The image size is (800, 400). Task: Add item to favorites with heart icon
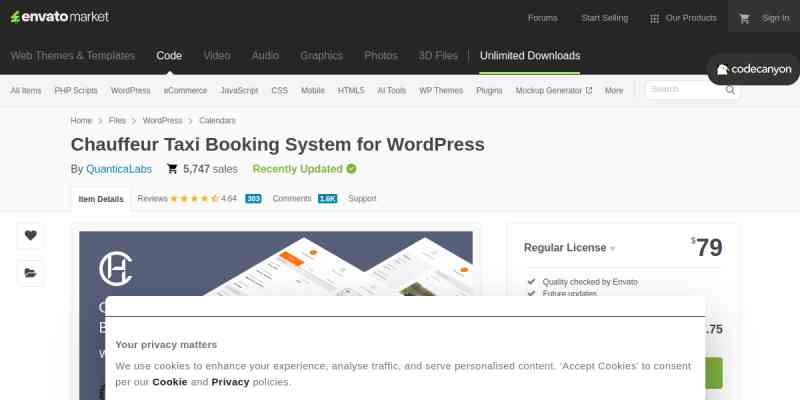point(31,235)
